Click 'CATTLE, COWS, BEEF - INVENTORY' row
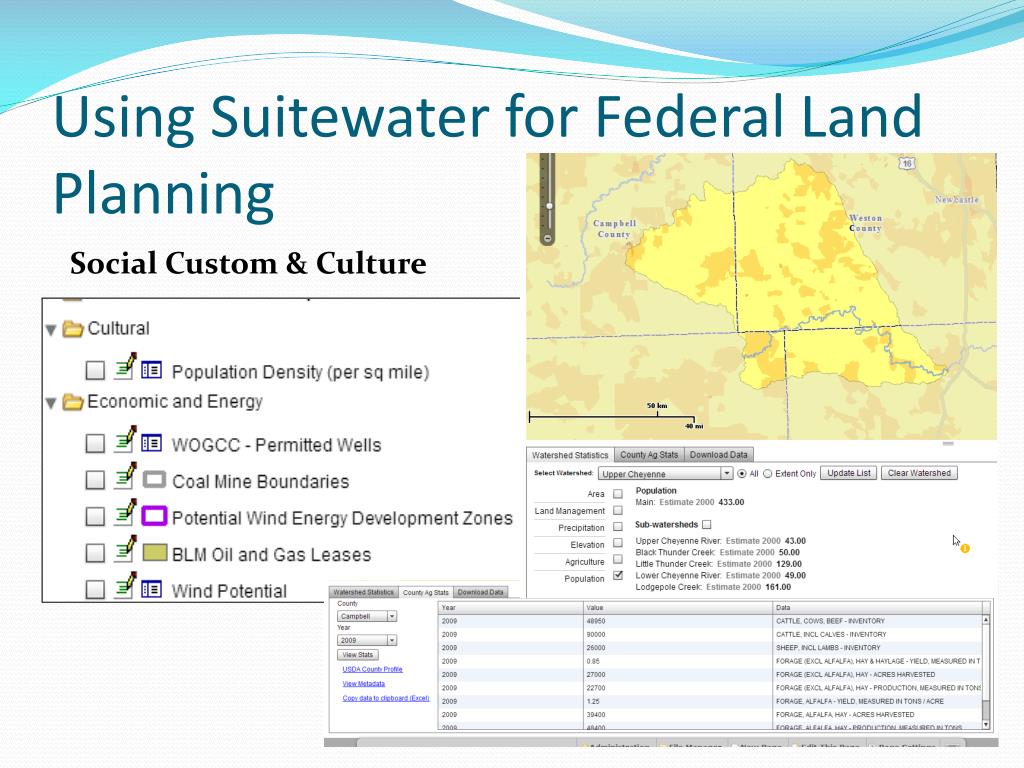1024x768 pixels. (711, 621)
